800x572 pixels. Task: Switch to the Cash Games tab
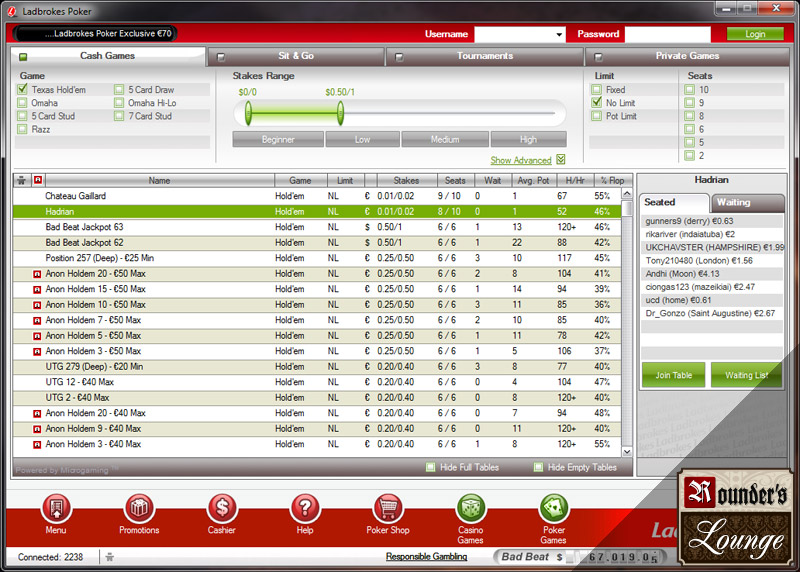[x=108, y=56]
